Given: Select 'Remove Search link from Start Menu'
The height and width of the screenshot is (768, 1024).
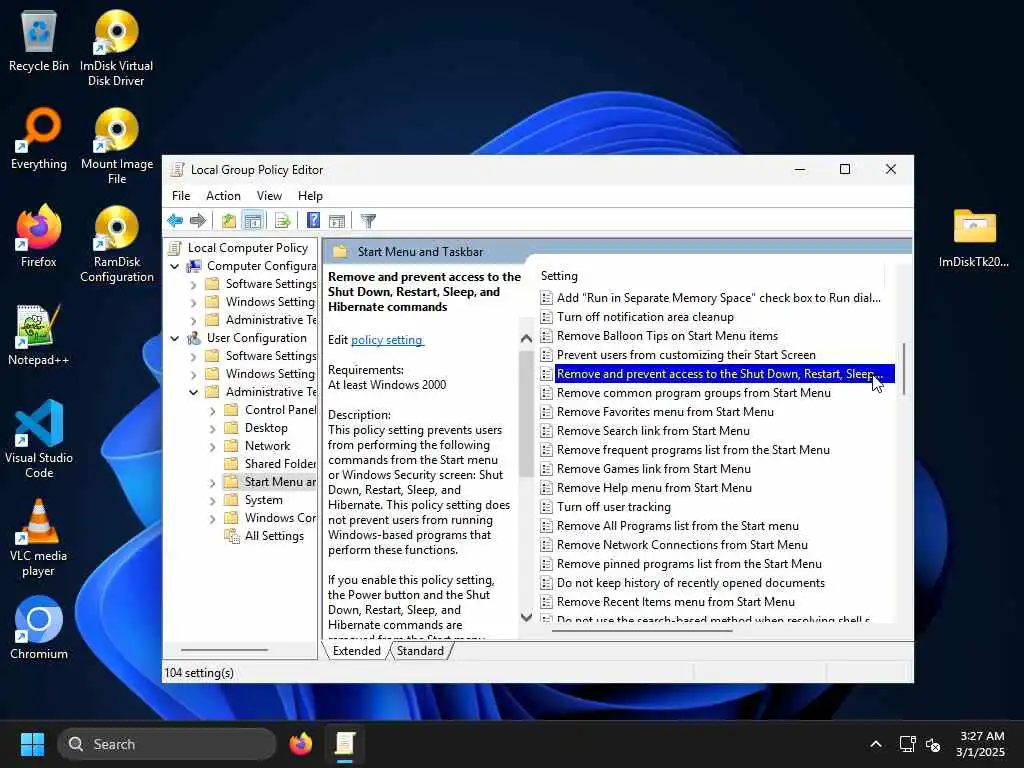Looking at the screenshot, I should click(653, 430).
